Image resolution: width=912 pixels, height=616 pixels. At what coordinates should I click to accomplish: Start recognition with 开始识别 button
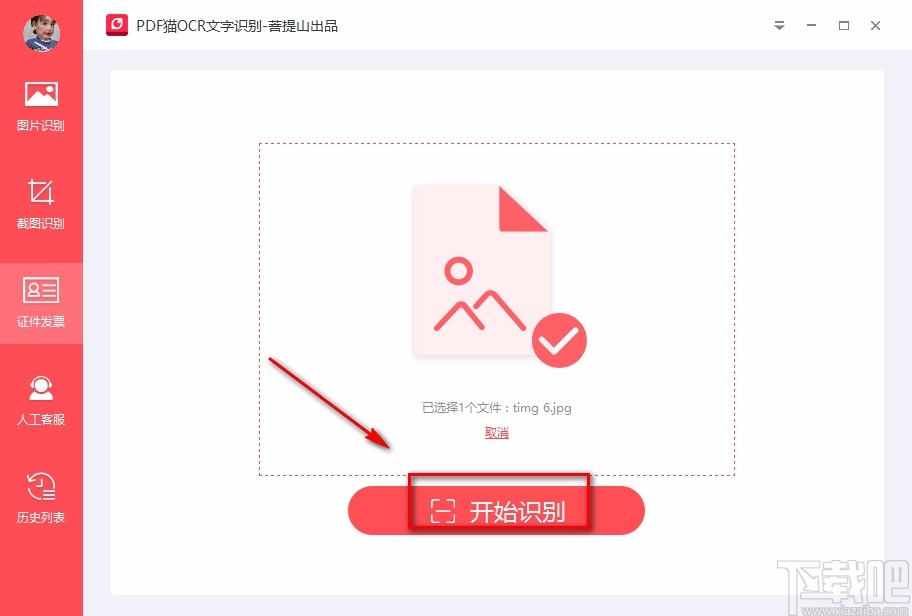pos(496,511)
